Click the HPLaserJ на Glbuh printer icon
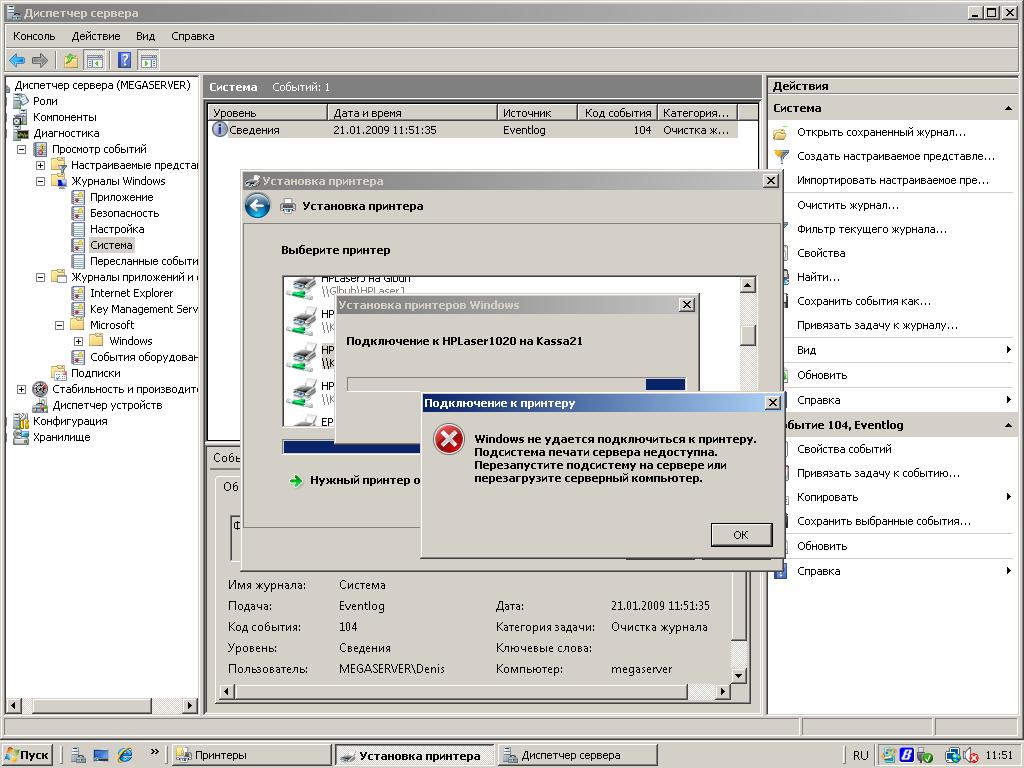The image size is (1024, 768). (304, 286)
